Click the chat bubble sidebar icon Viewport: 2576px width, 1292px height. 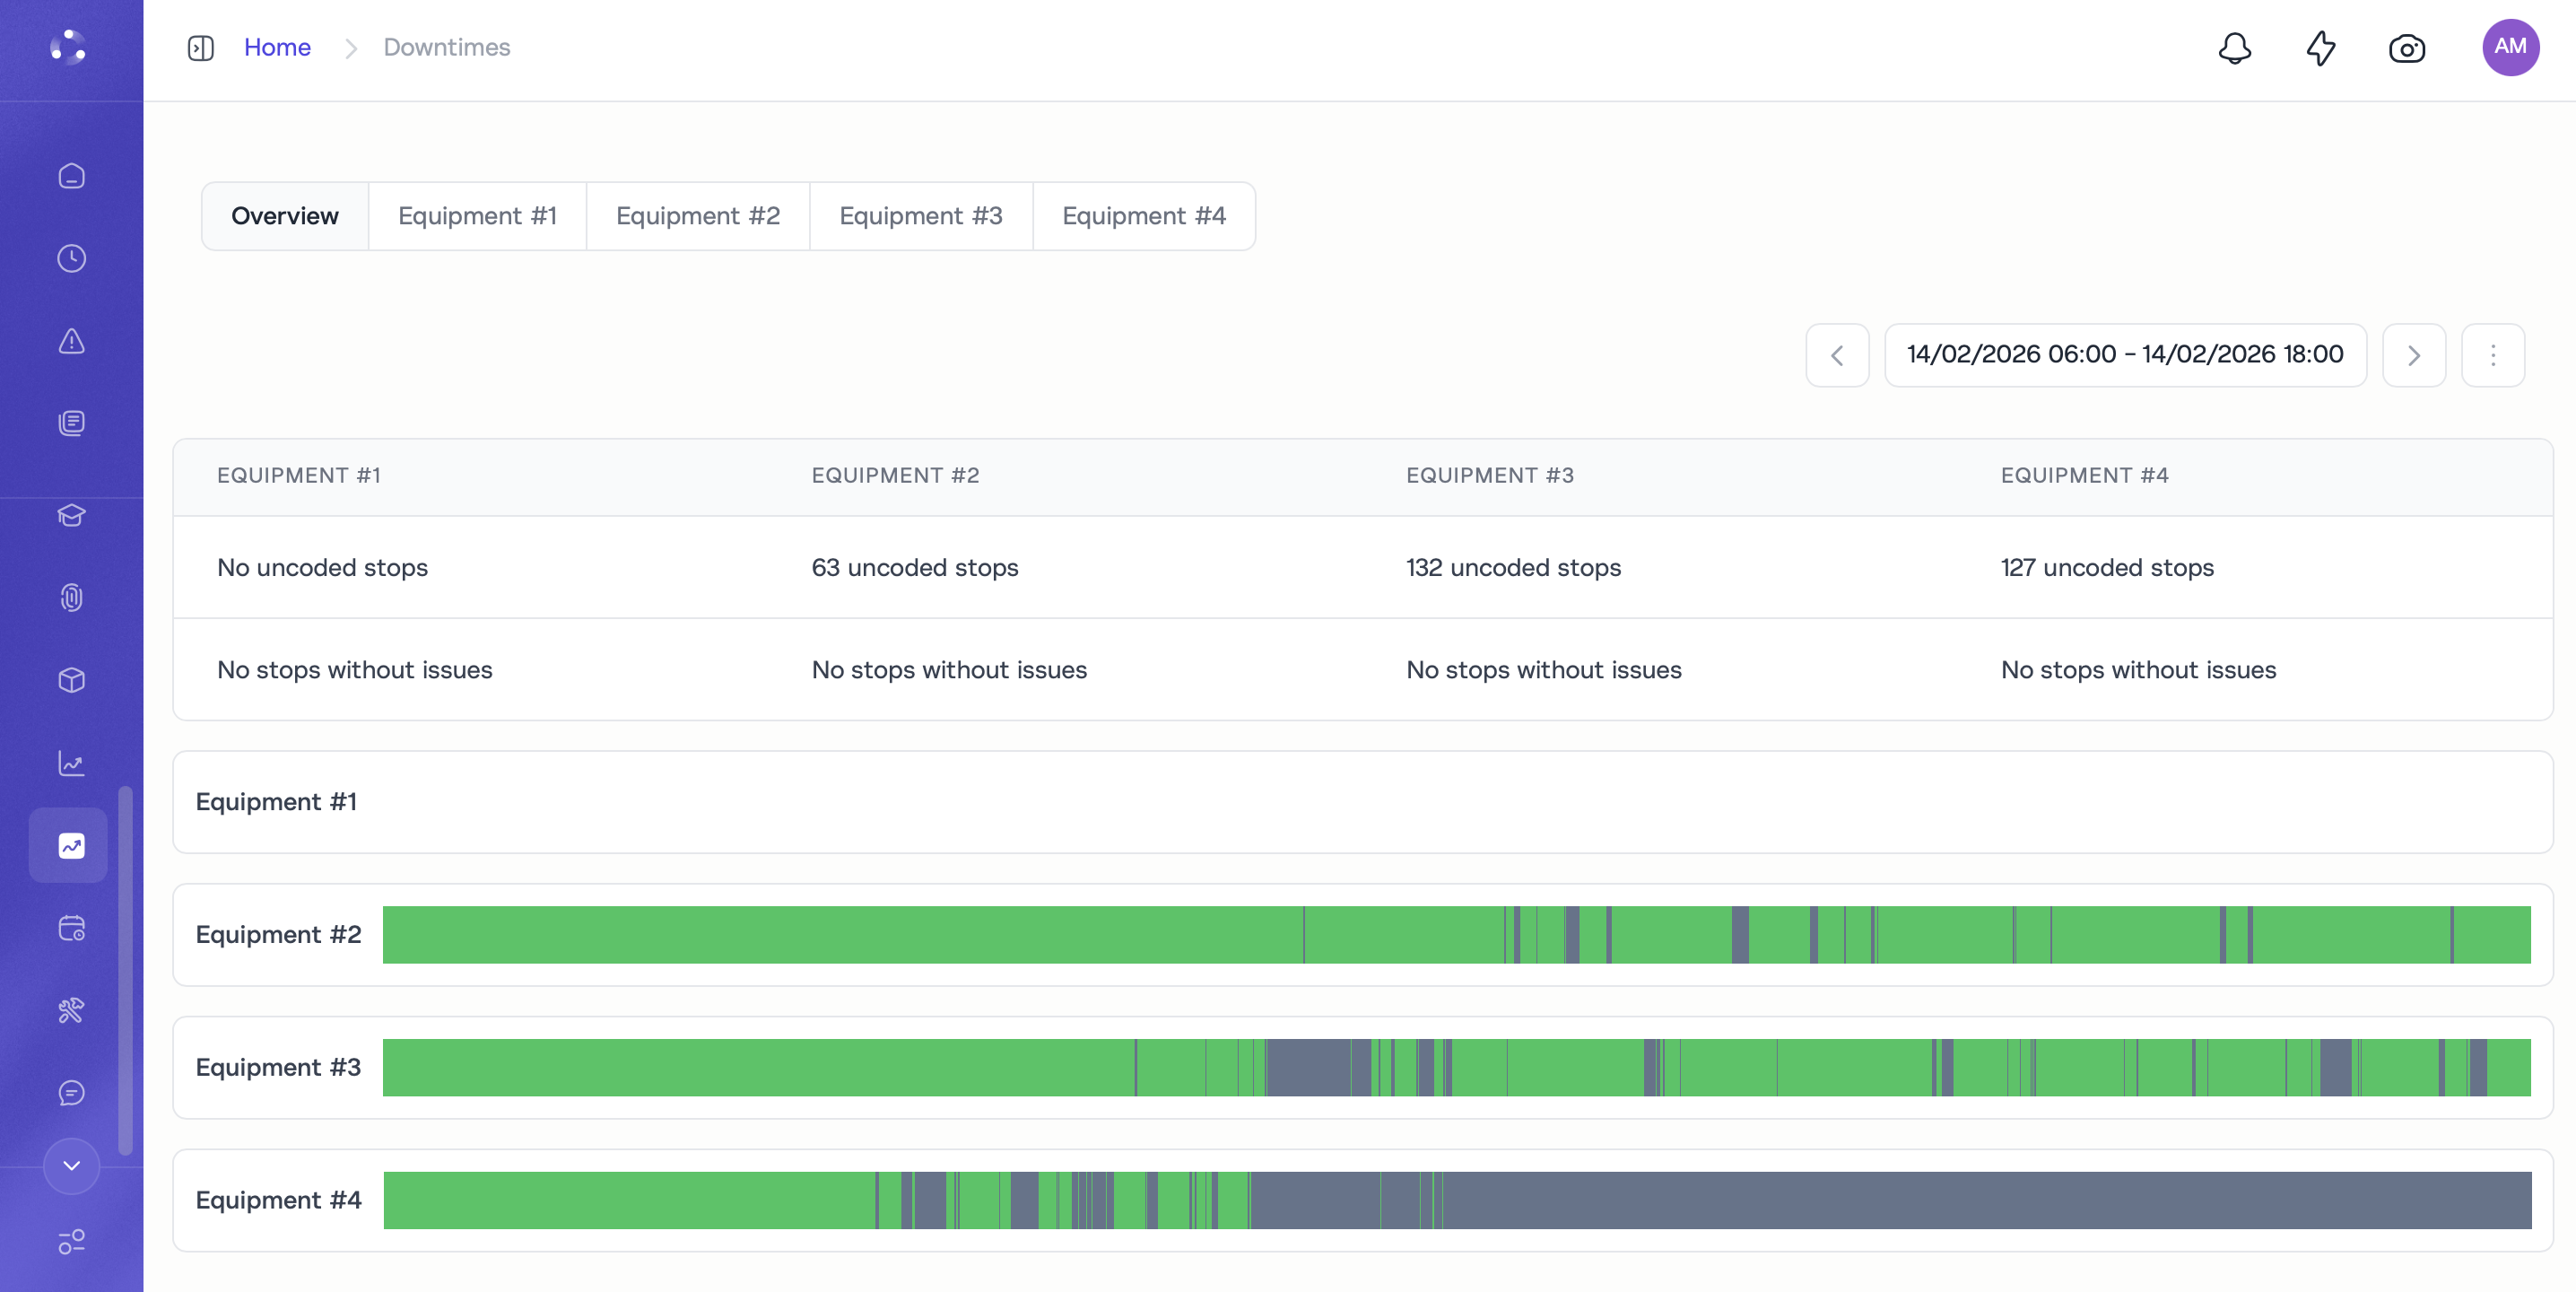[71, 1093]
